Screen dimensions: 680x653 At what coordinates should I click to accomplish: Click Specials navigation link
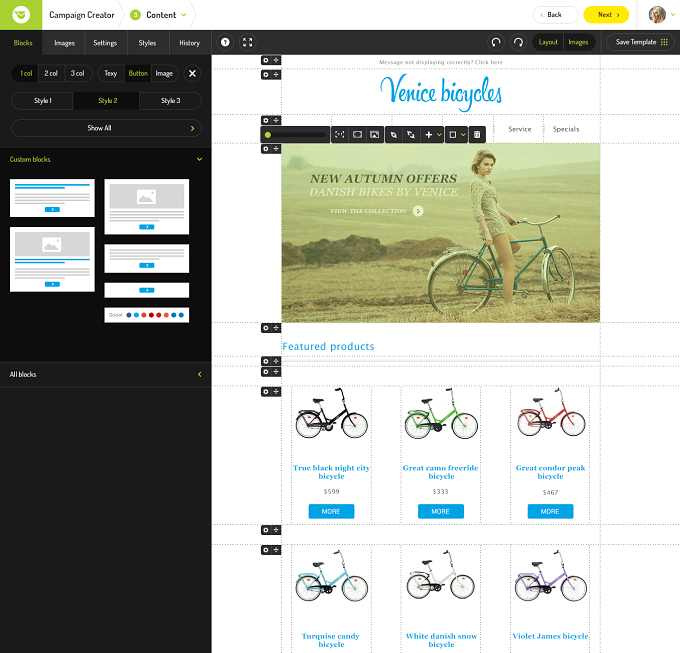click(566, 129)
